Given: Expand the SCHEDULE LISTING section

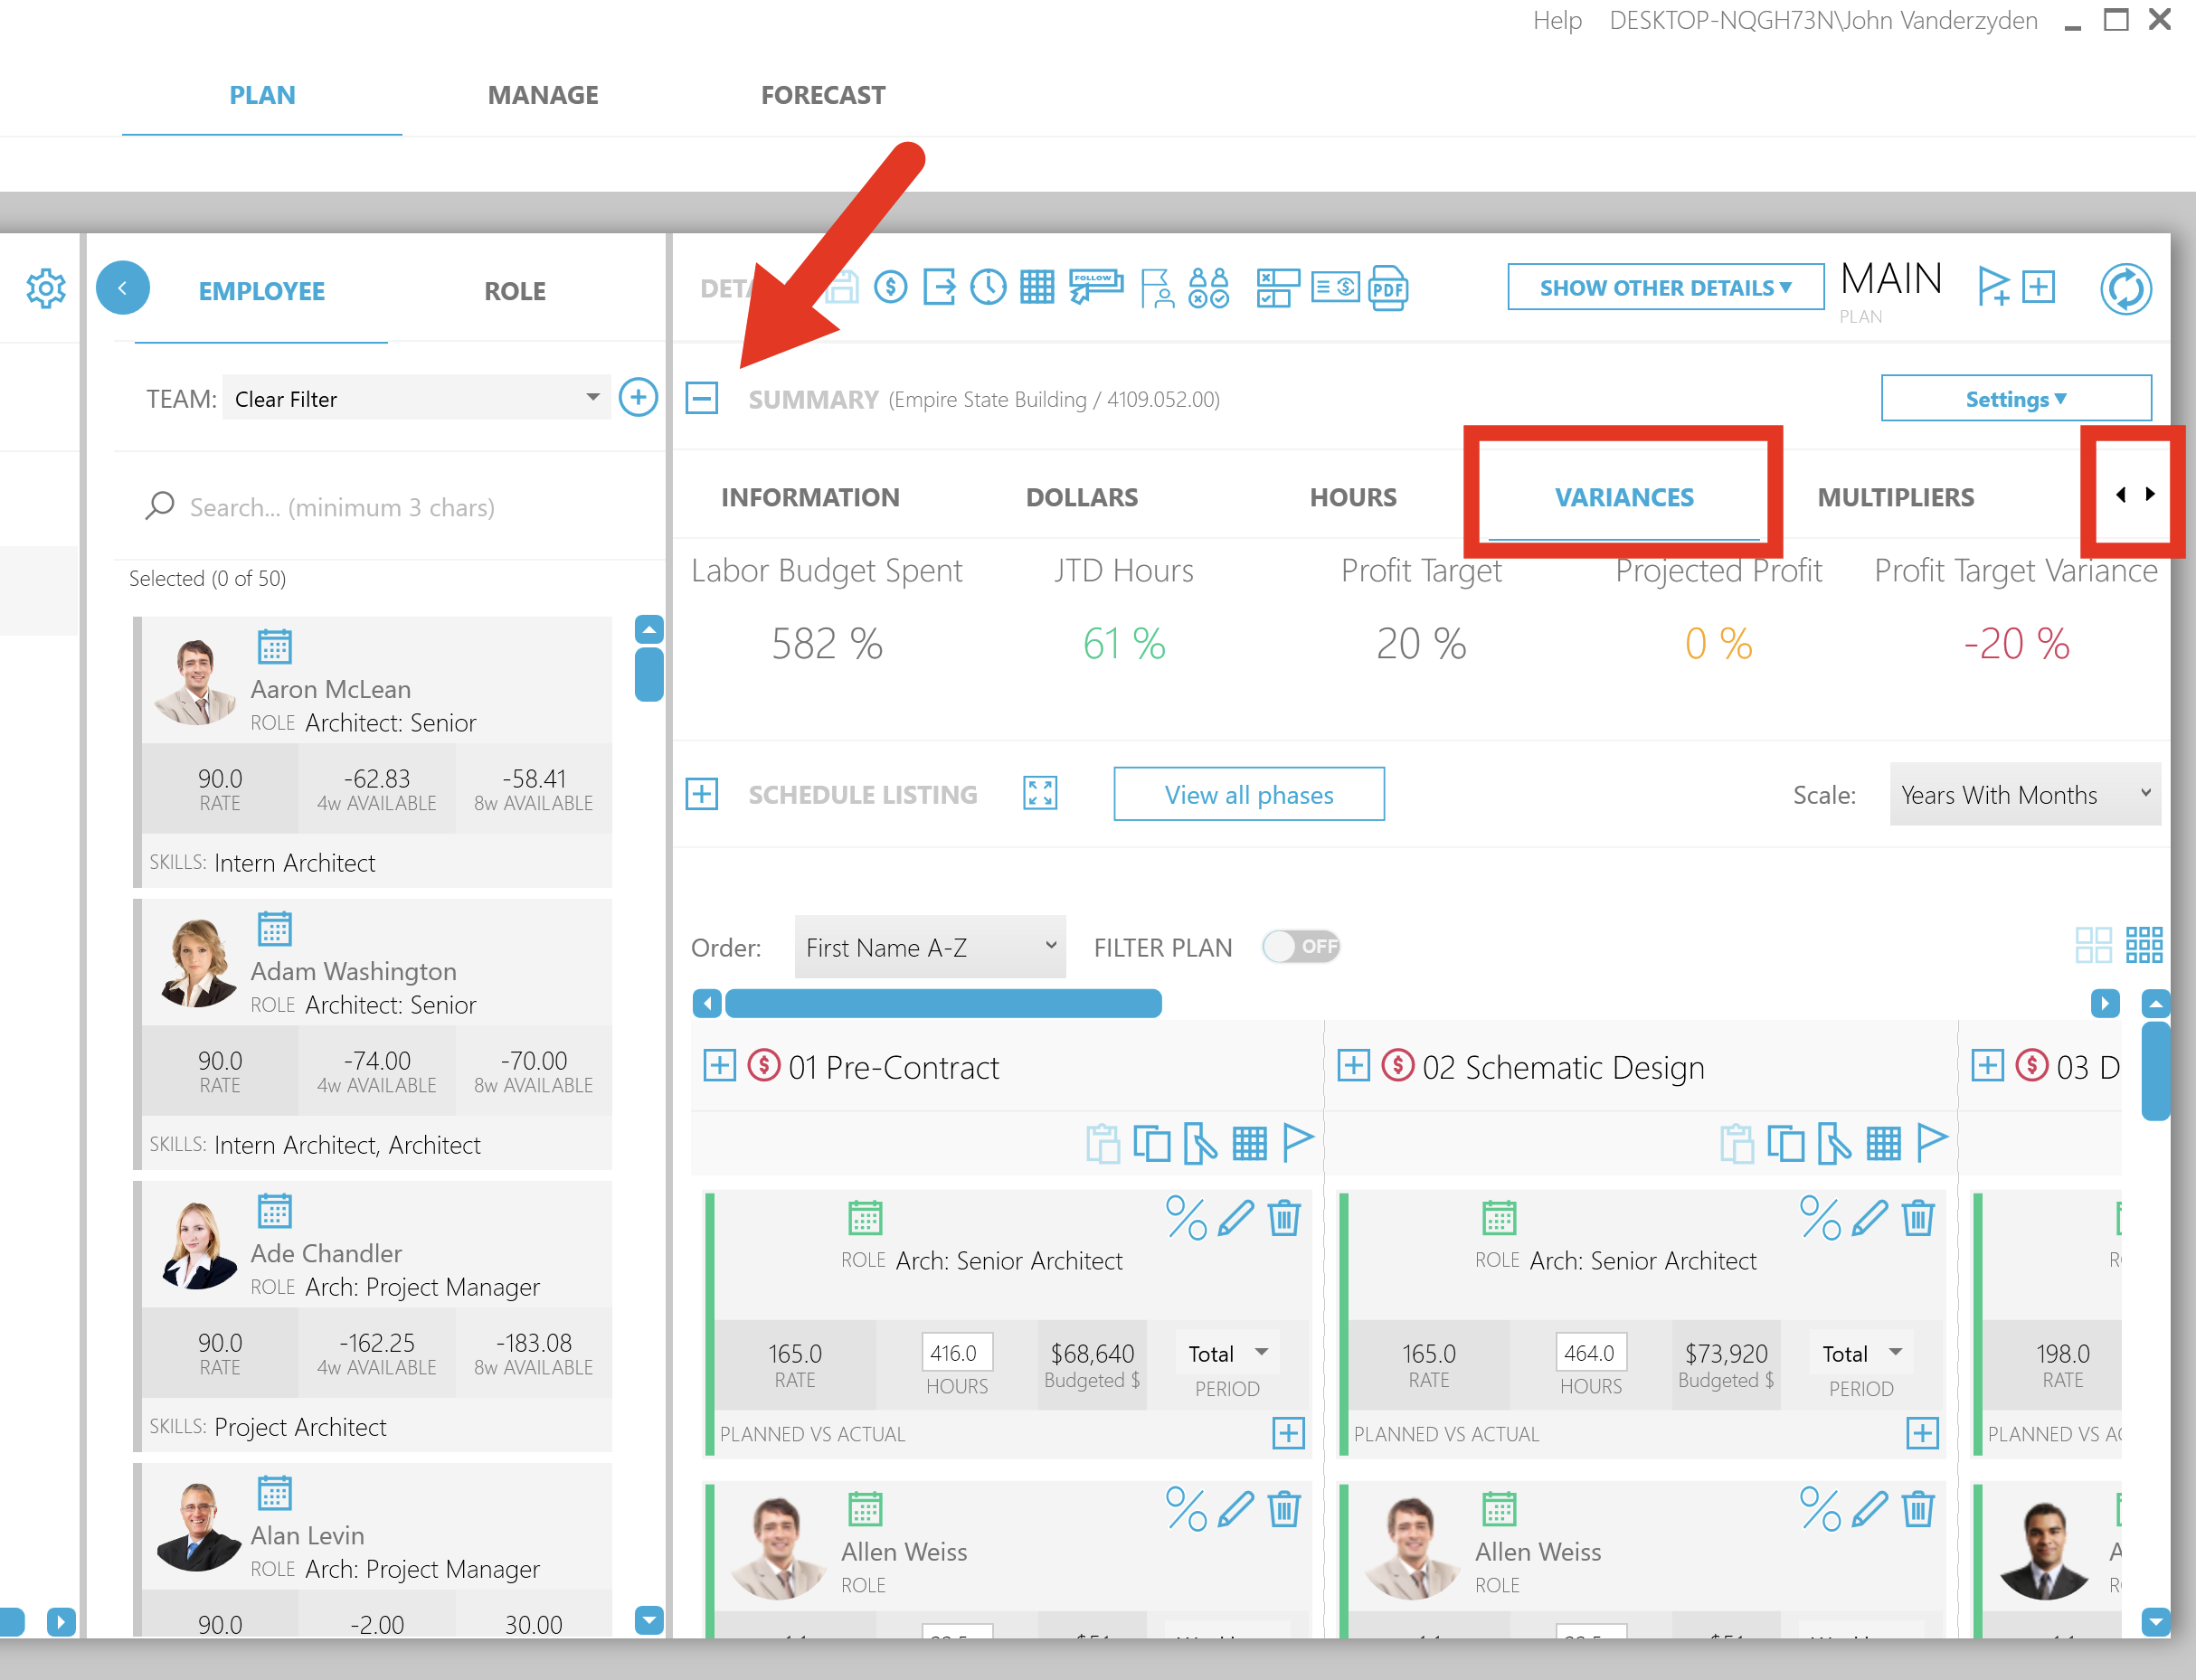Looking at the screenshot, I should (x=702, y=794).
